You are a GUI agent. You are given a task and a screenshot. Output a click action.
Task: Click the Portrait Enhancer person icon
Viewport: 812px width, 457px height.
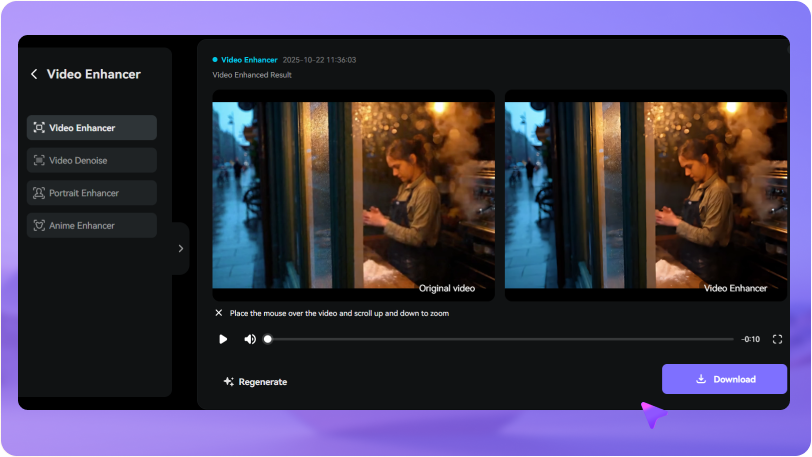[x=39, y=193]
